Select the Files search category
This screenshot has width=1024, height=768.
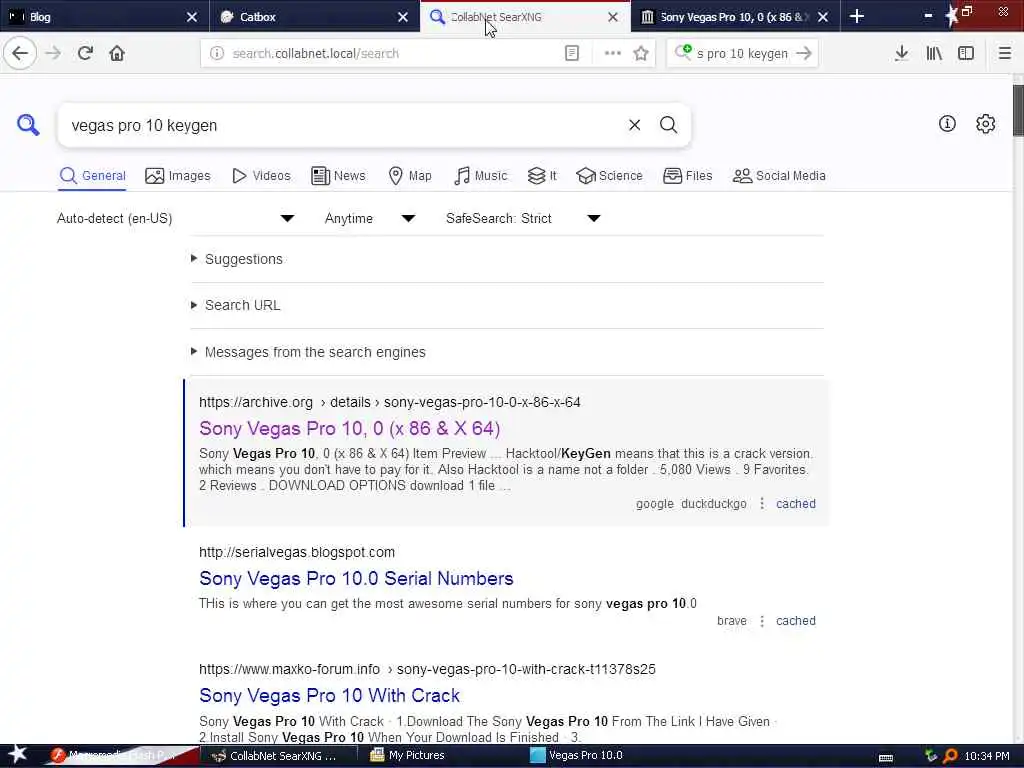[688, 176]
